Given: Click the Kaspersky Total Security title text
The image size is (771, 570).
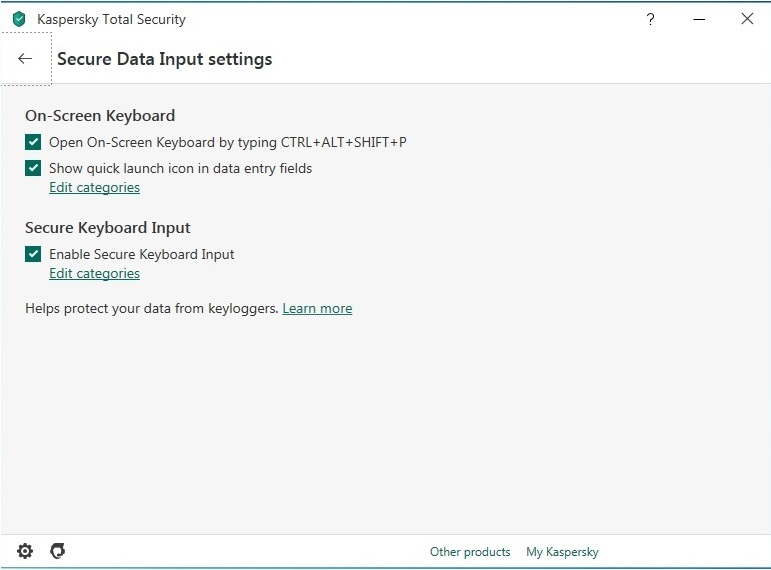Looking at the screenshot, I should point(111,19).
